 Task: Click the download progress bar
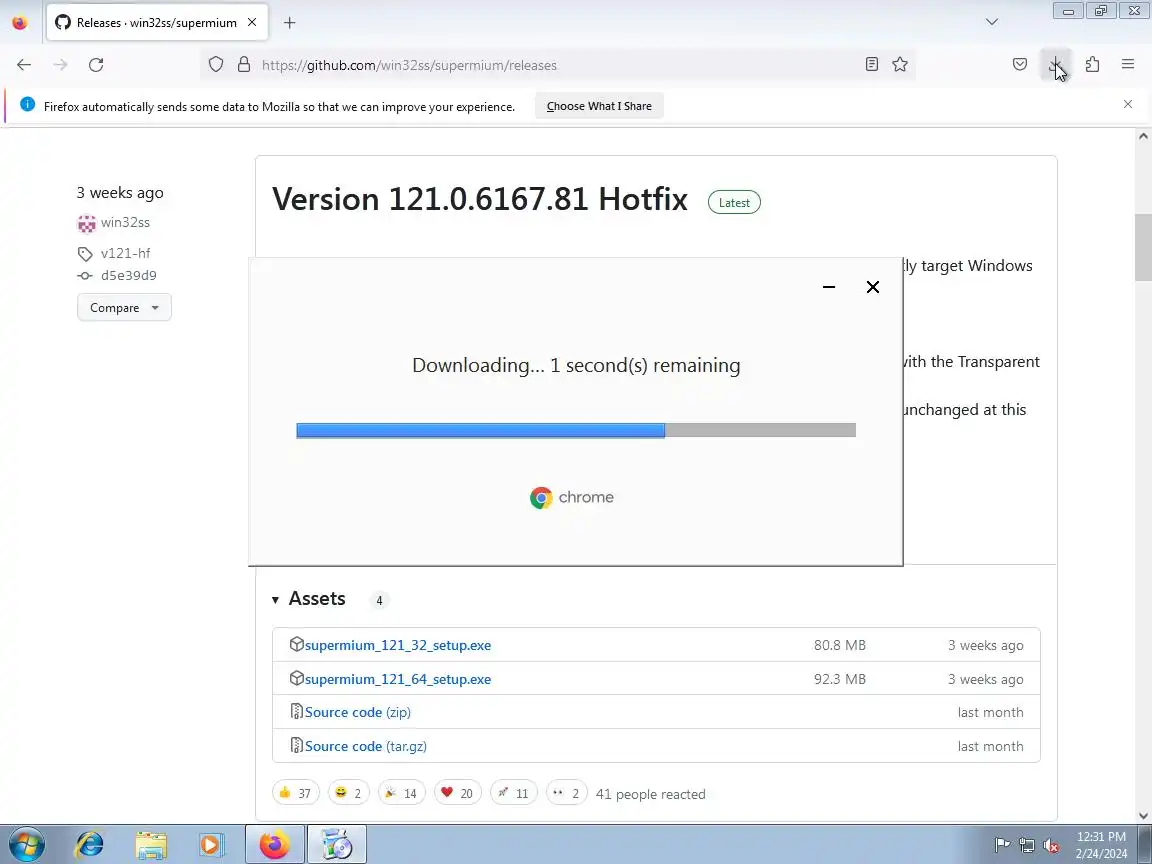tap(576, 430)
